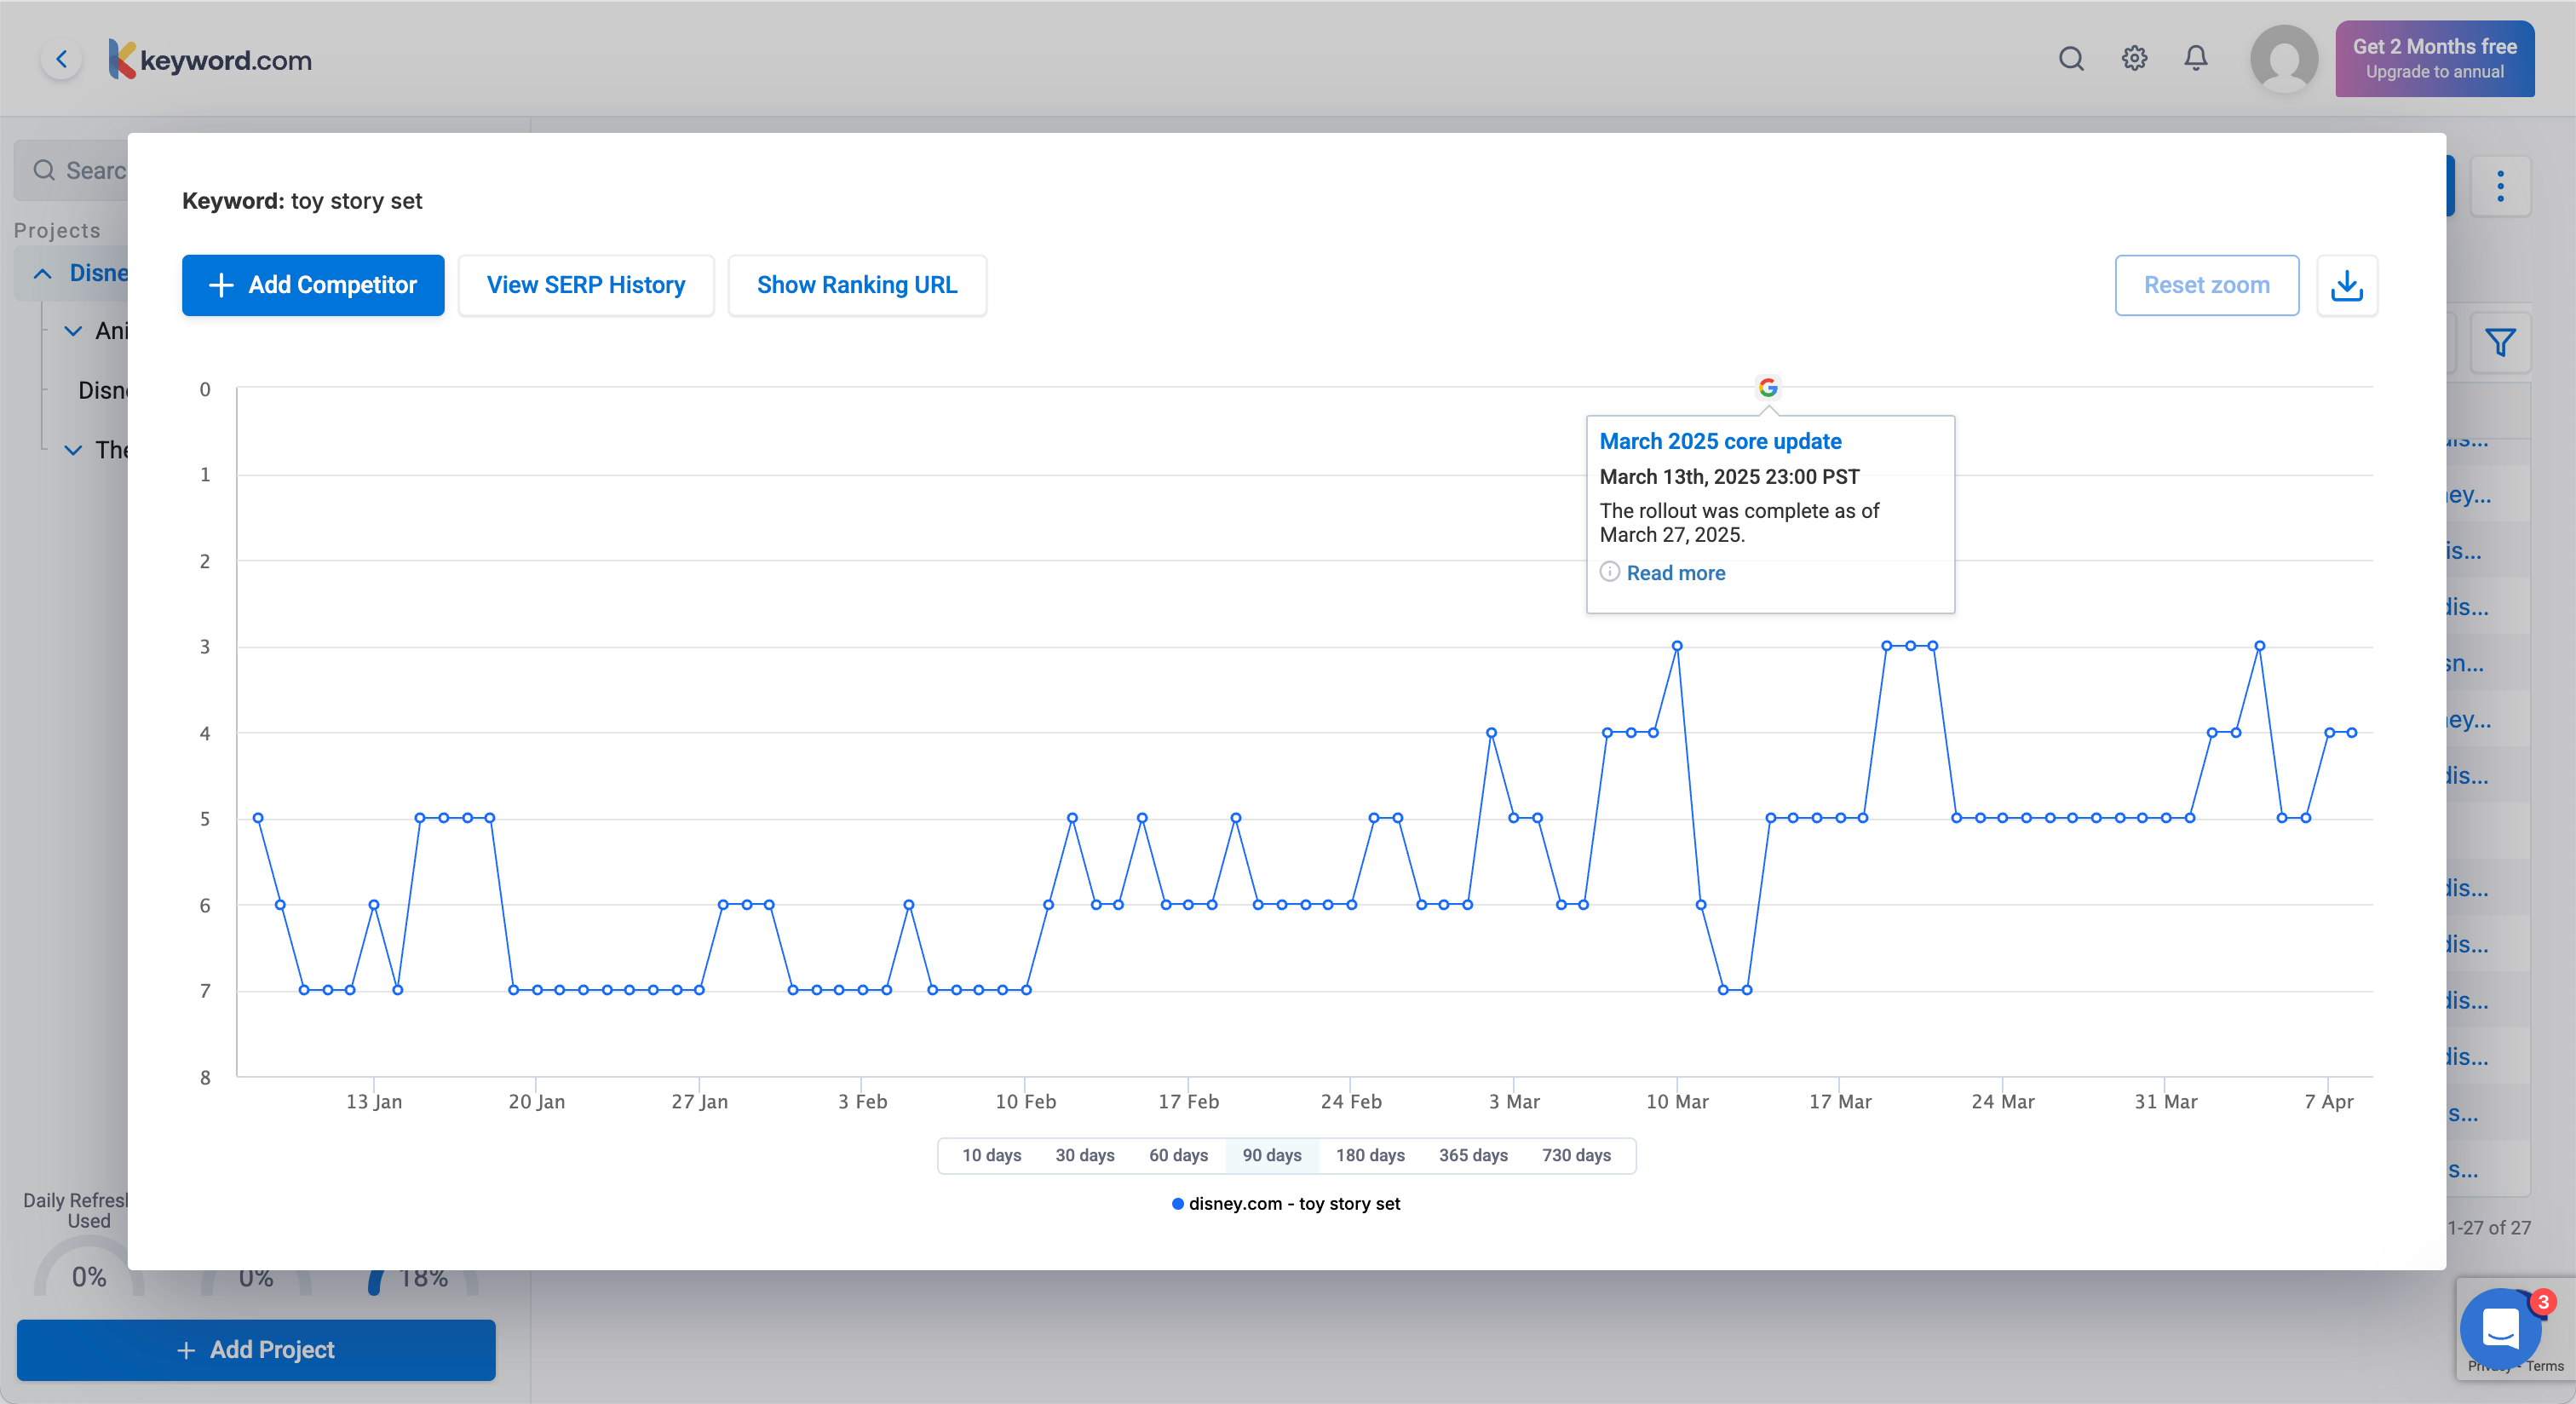This screenshot has width=2576, height=1404.
Task: Open the notifications bell
Action: (2195, 59)
